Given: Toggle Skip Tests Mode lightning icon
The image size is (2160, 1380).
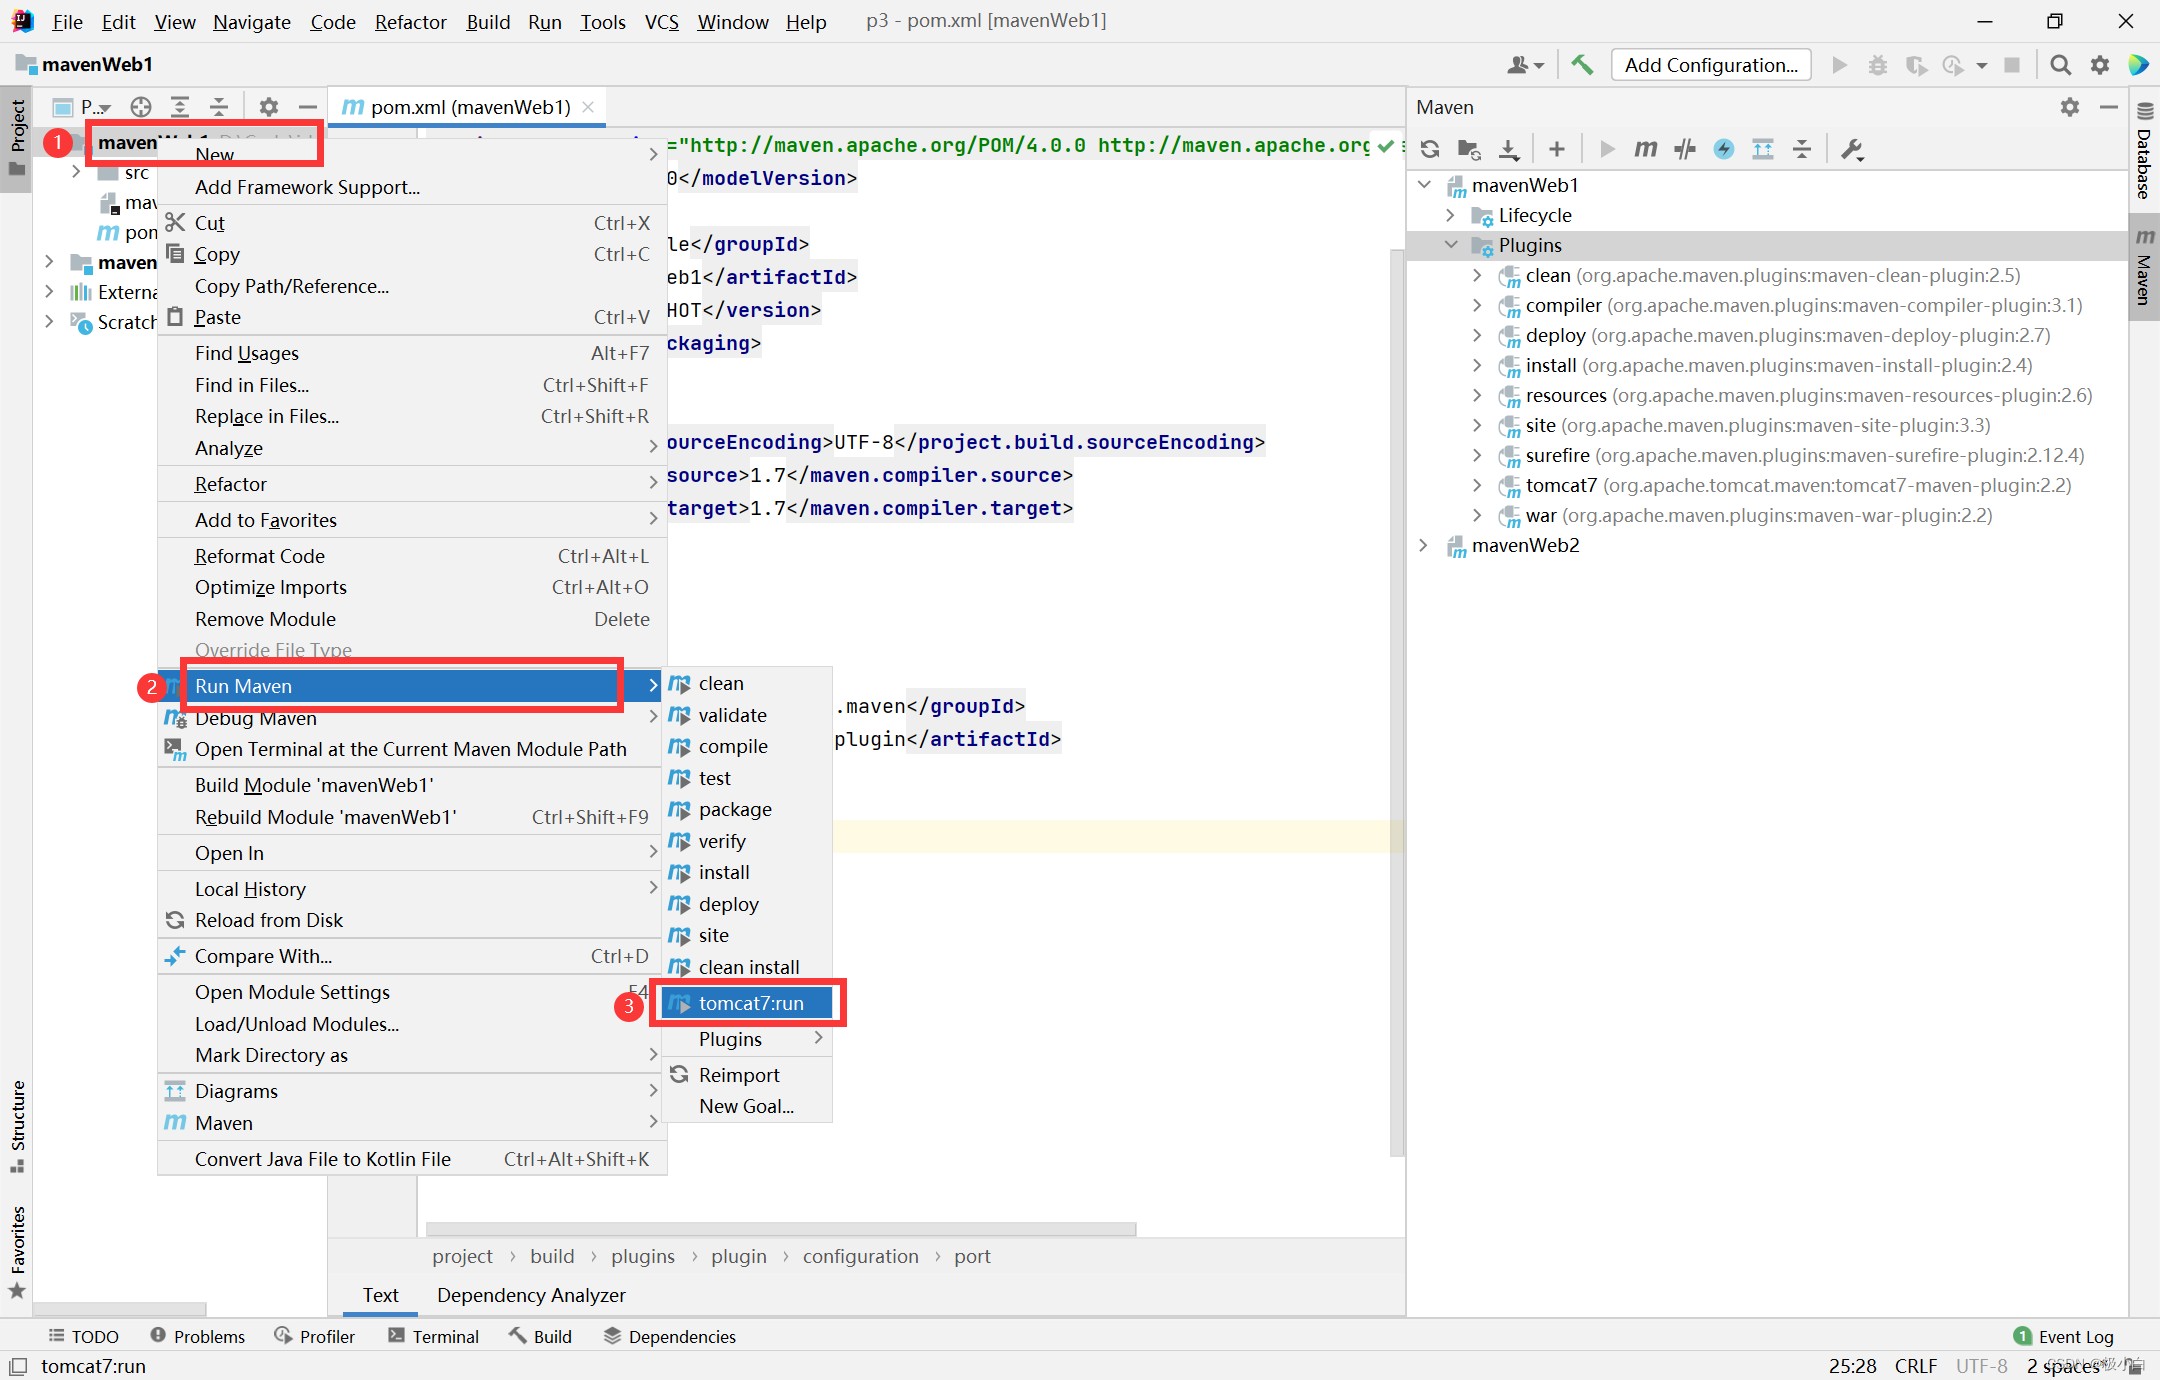Looking at the screenshot, I should coord(1724,149).
